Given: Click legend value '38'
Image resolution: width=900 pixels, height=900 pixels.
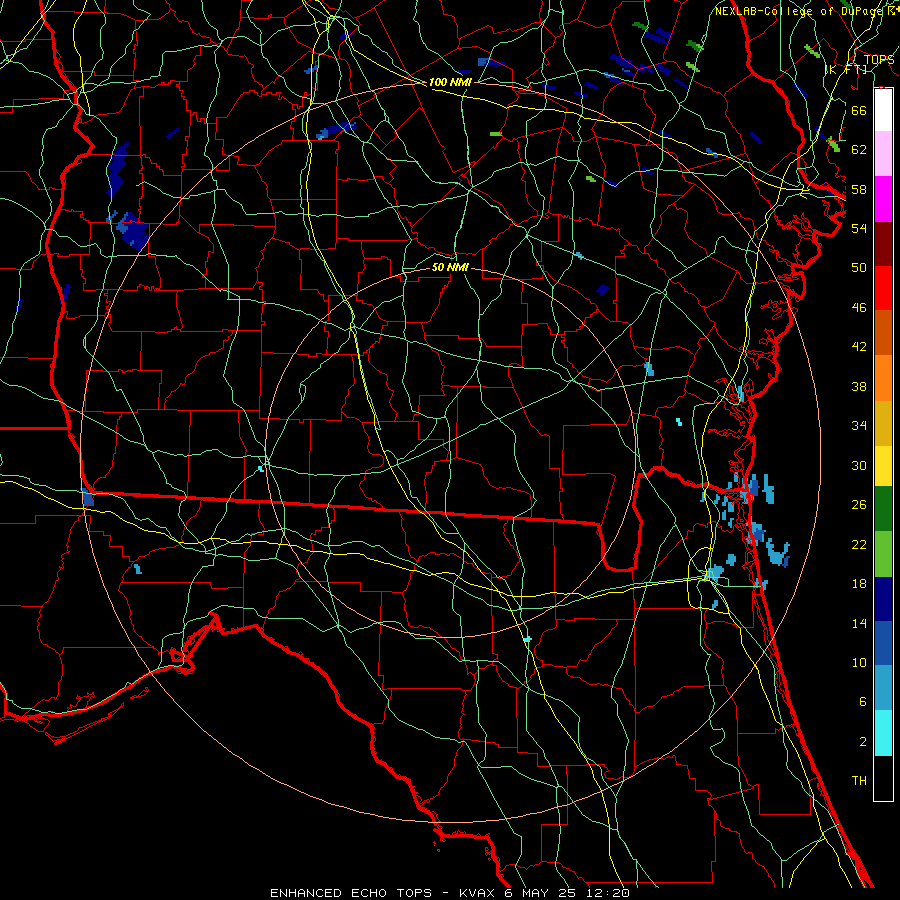Looking at the screenshot, I should [x=859, y=386].
